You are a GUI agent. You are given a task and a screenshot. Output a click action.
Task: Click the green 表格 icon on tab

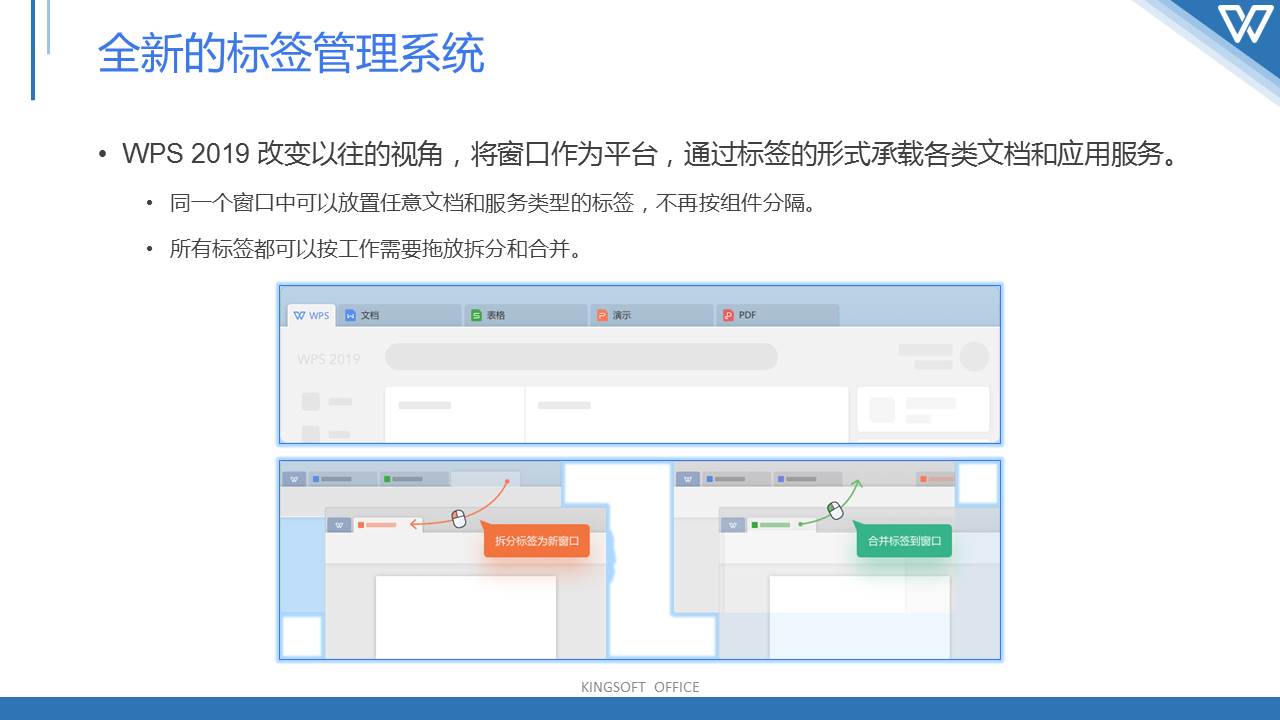coord(477,315)
